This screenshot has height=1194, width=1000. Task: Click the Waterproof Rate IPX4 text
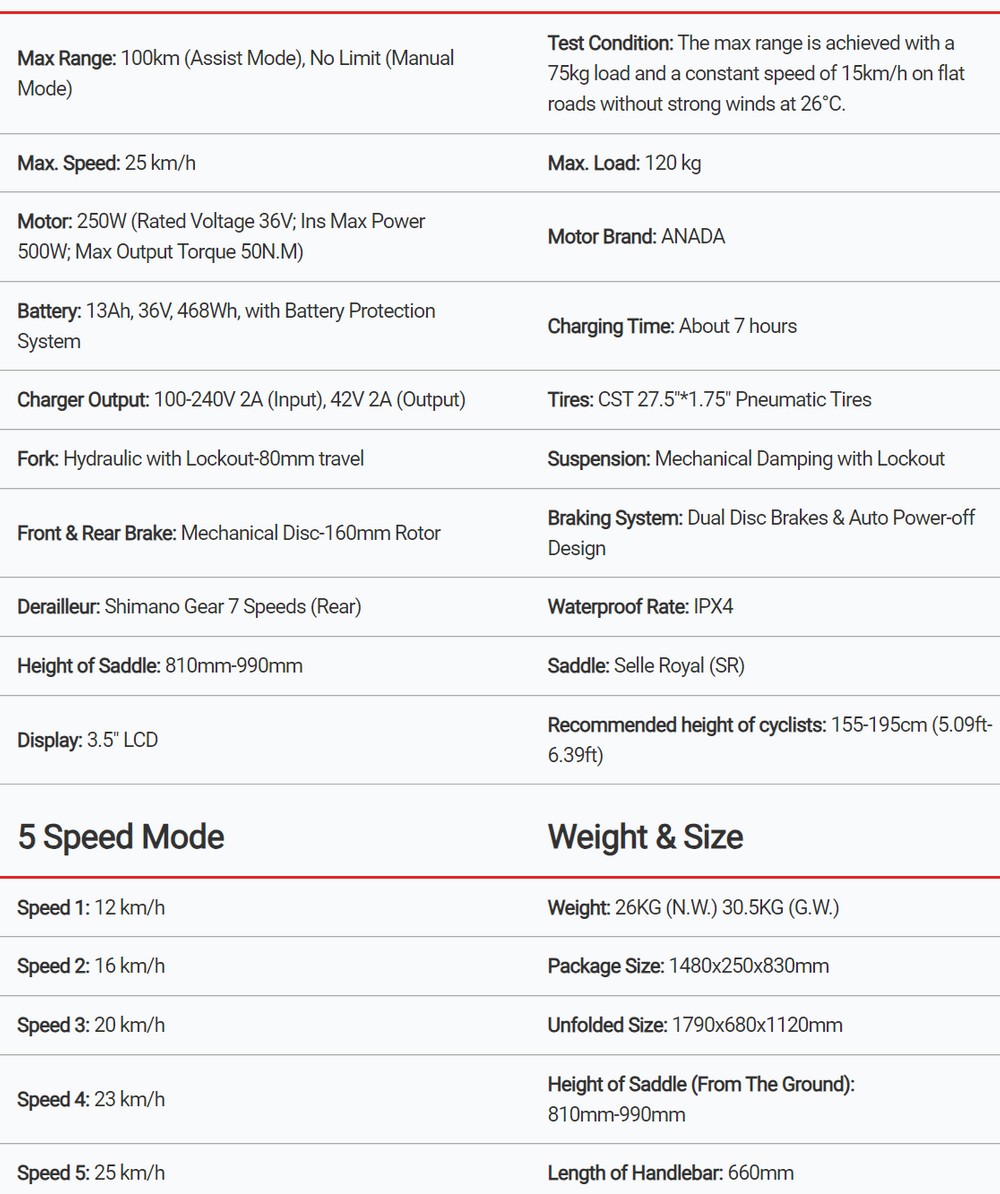640,607
